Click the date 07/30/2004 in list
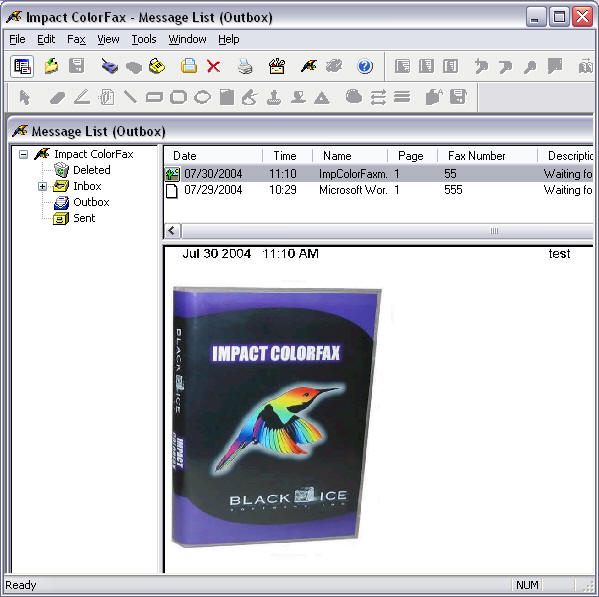This screenshot has height=597, width=599. (x=213, y=174)
